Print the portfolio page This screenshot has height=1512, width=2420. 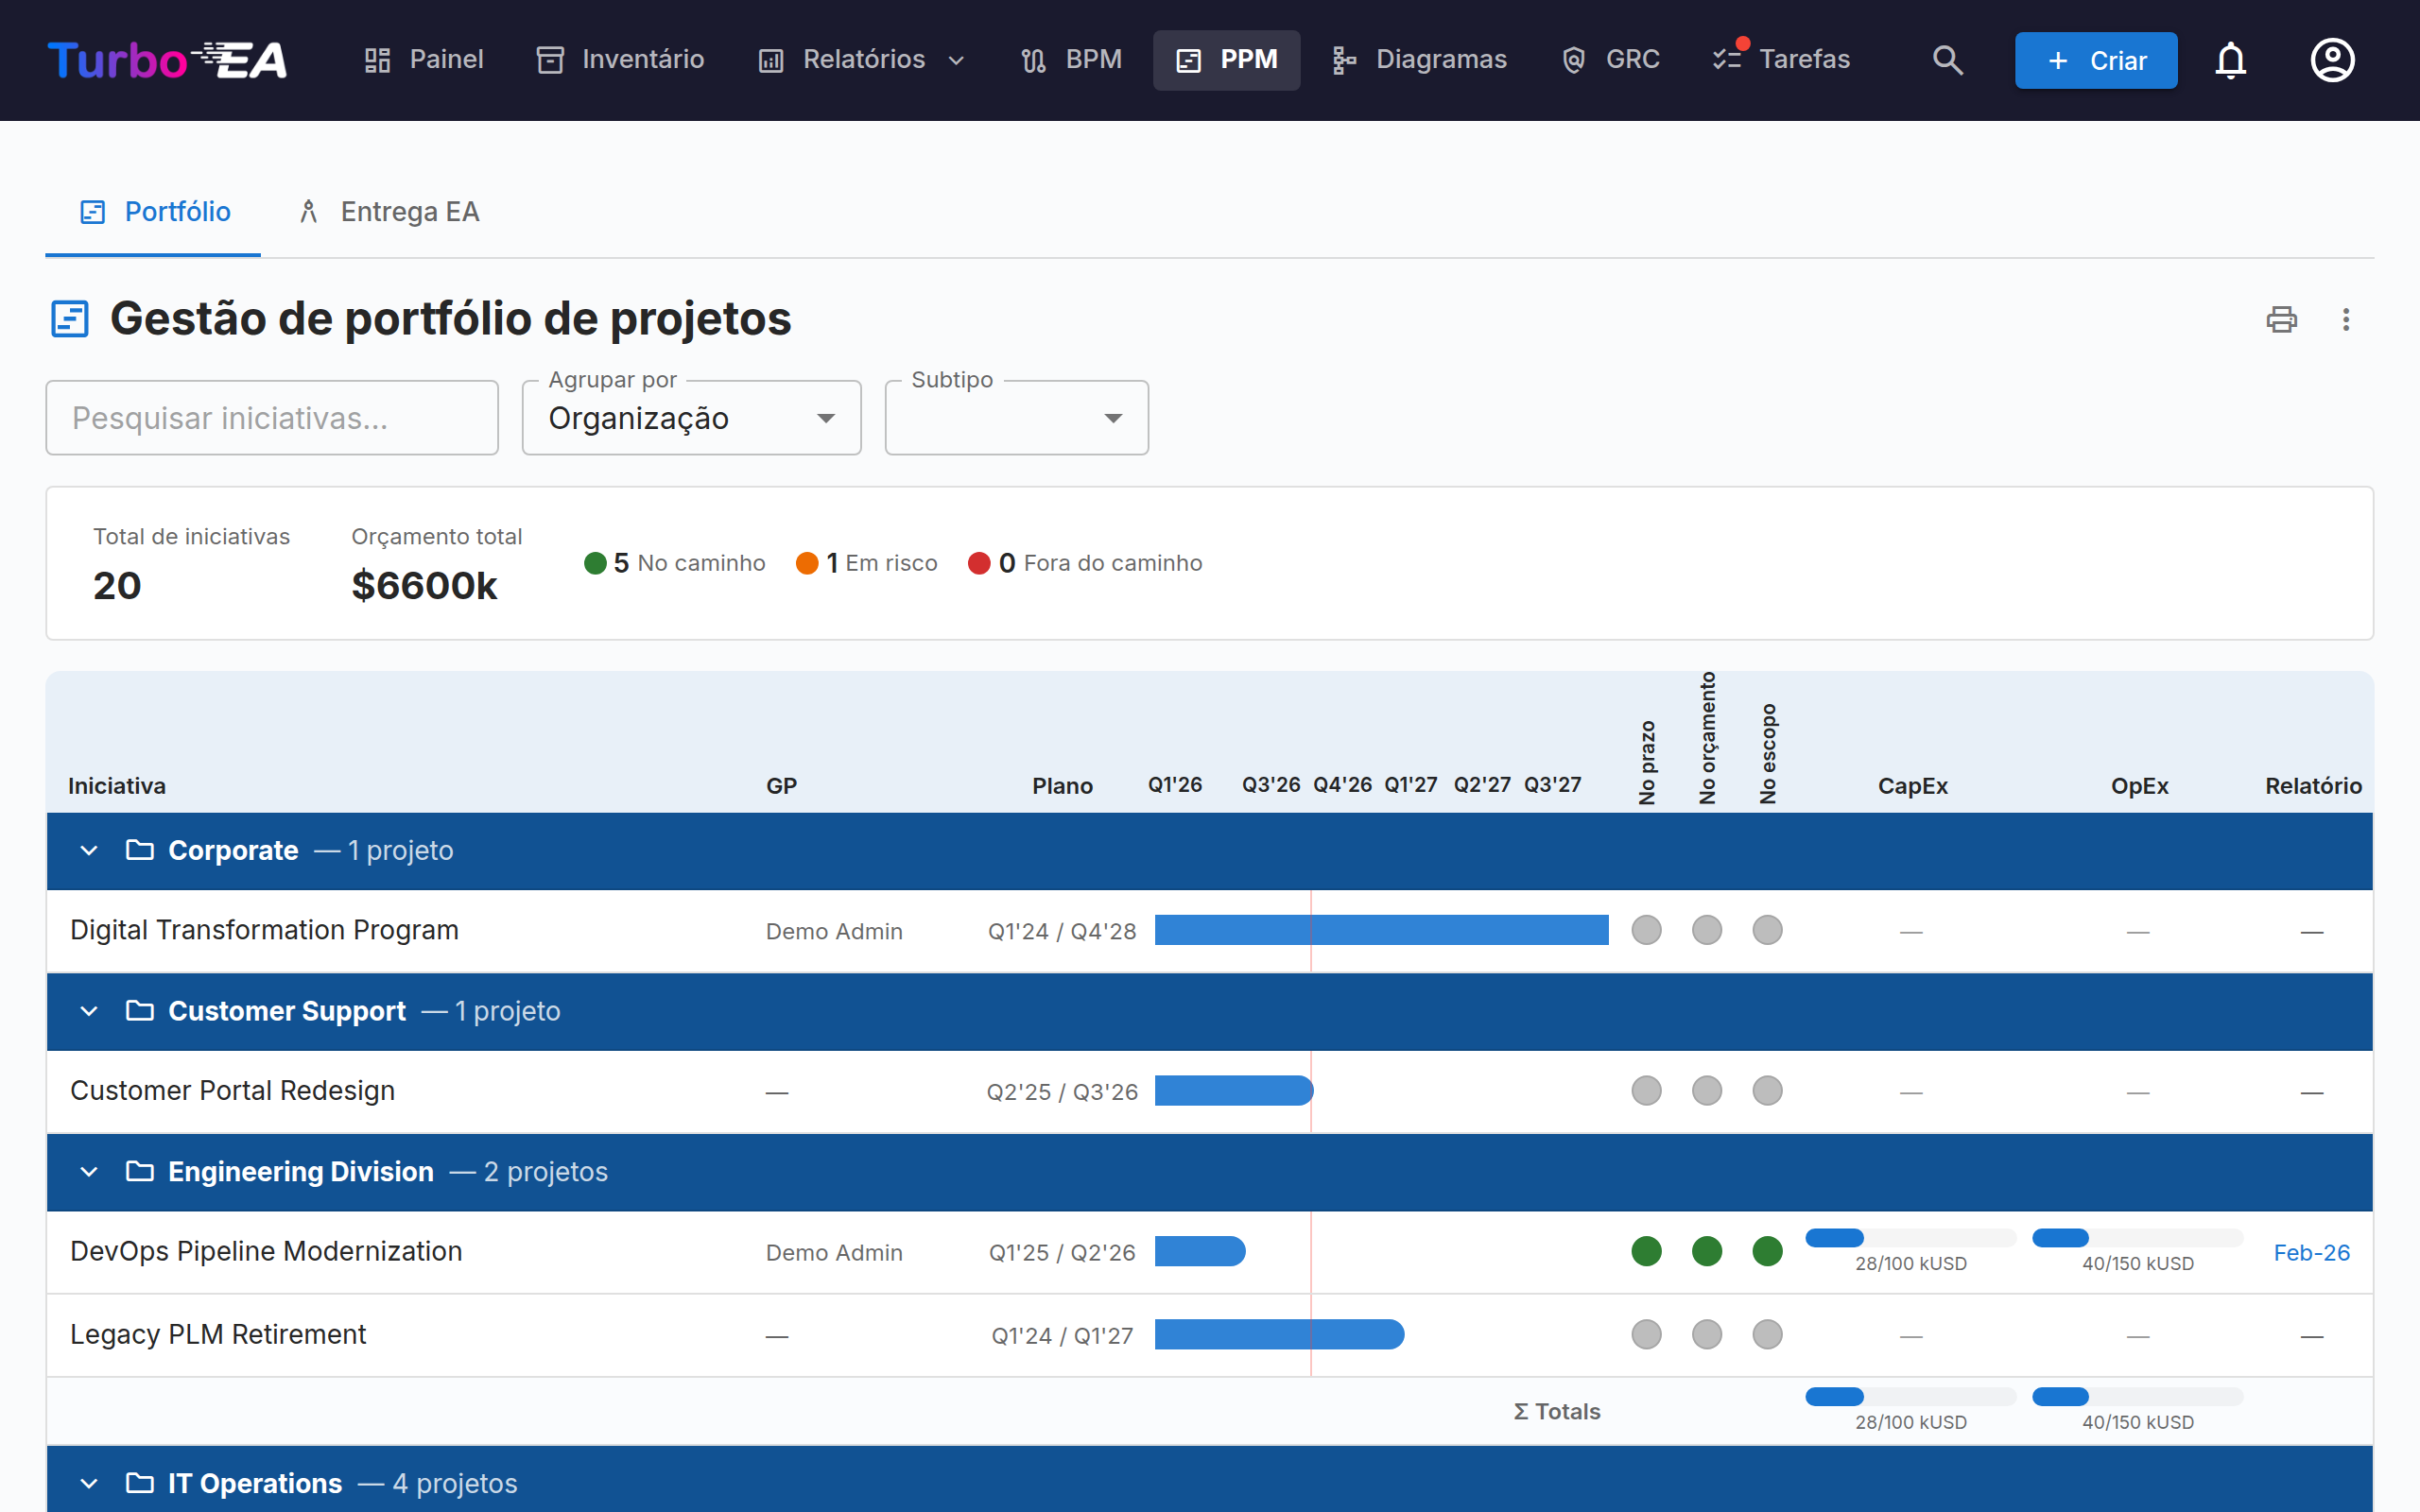(x=2281, y=319)
